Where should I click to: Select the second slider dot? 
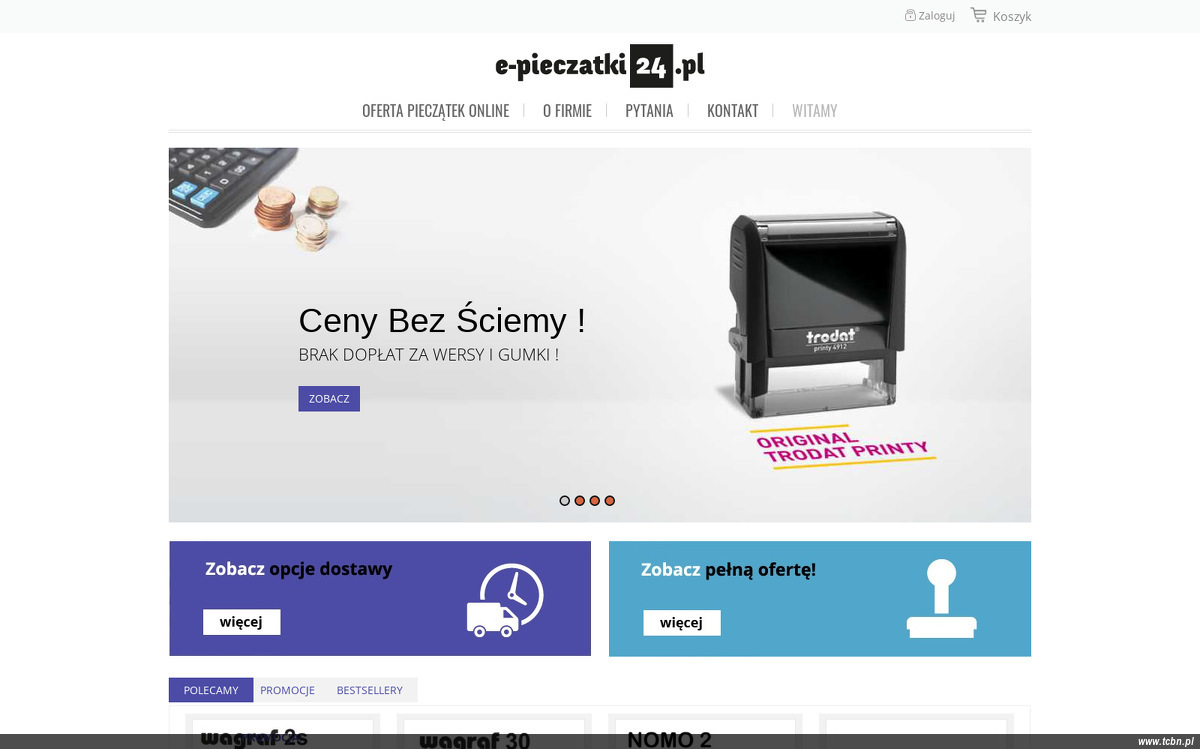click(580, 500)
